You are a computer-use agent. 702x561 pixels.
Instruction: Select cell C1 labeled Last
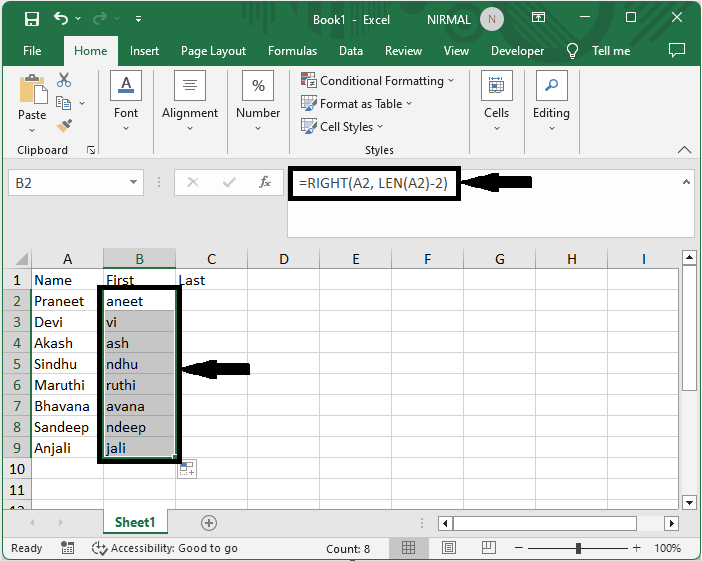tap(211, 280)
